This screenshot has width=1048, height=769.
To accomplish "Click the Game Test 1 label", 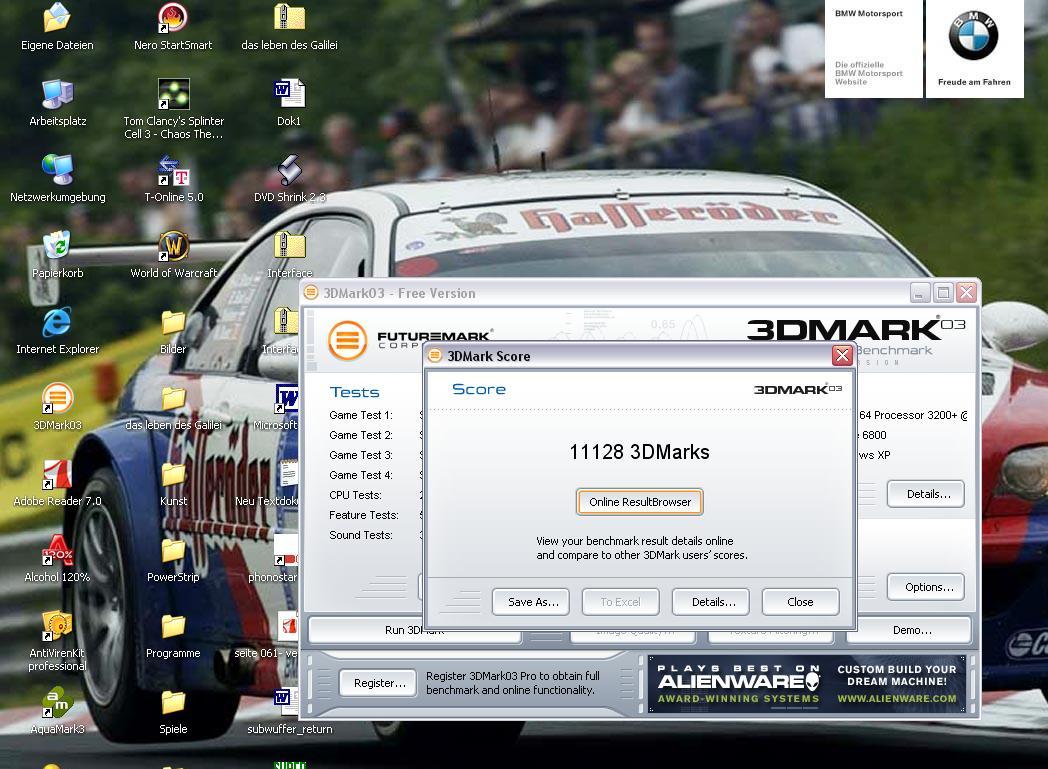I will 361,415.
